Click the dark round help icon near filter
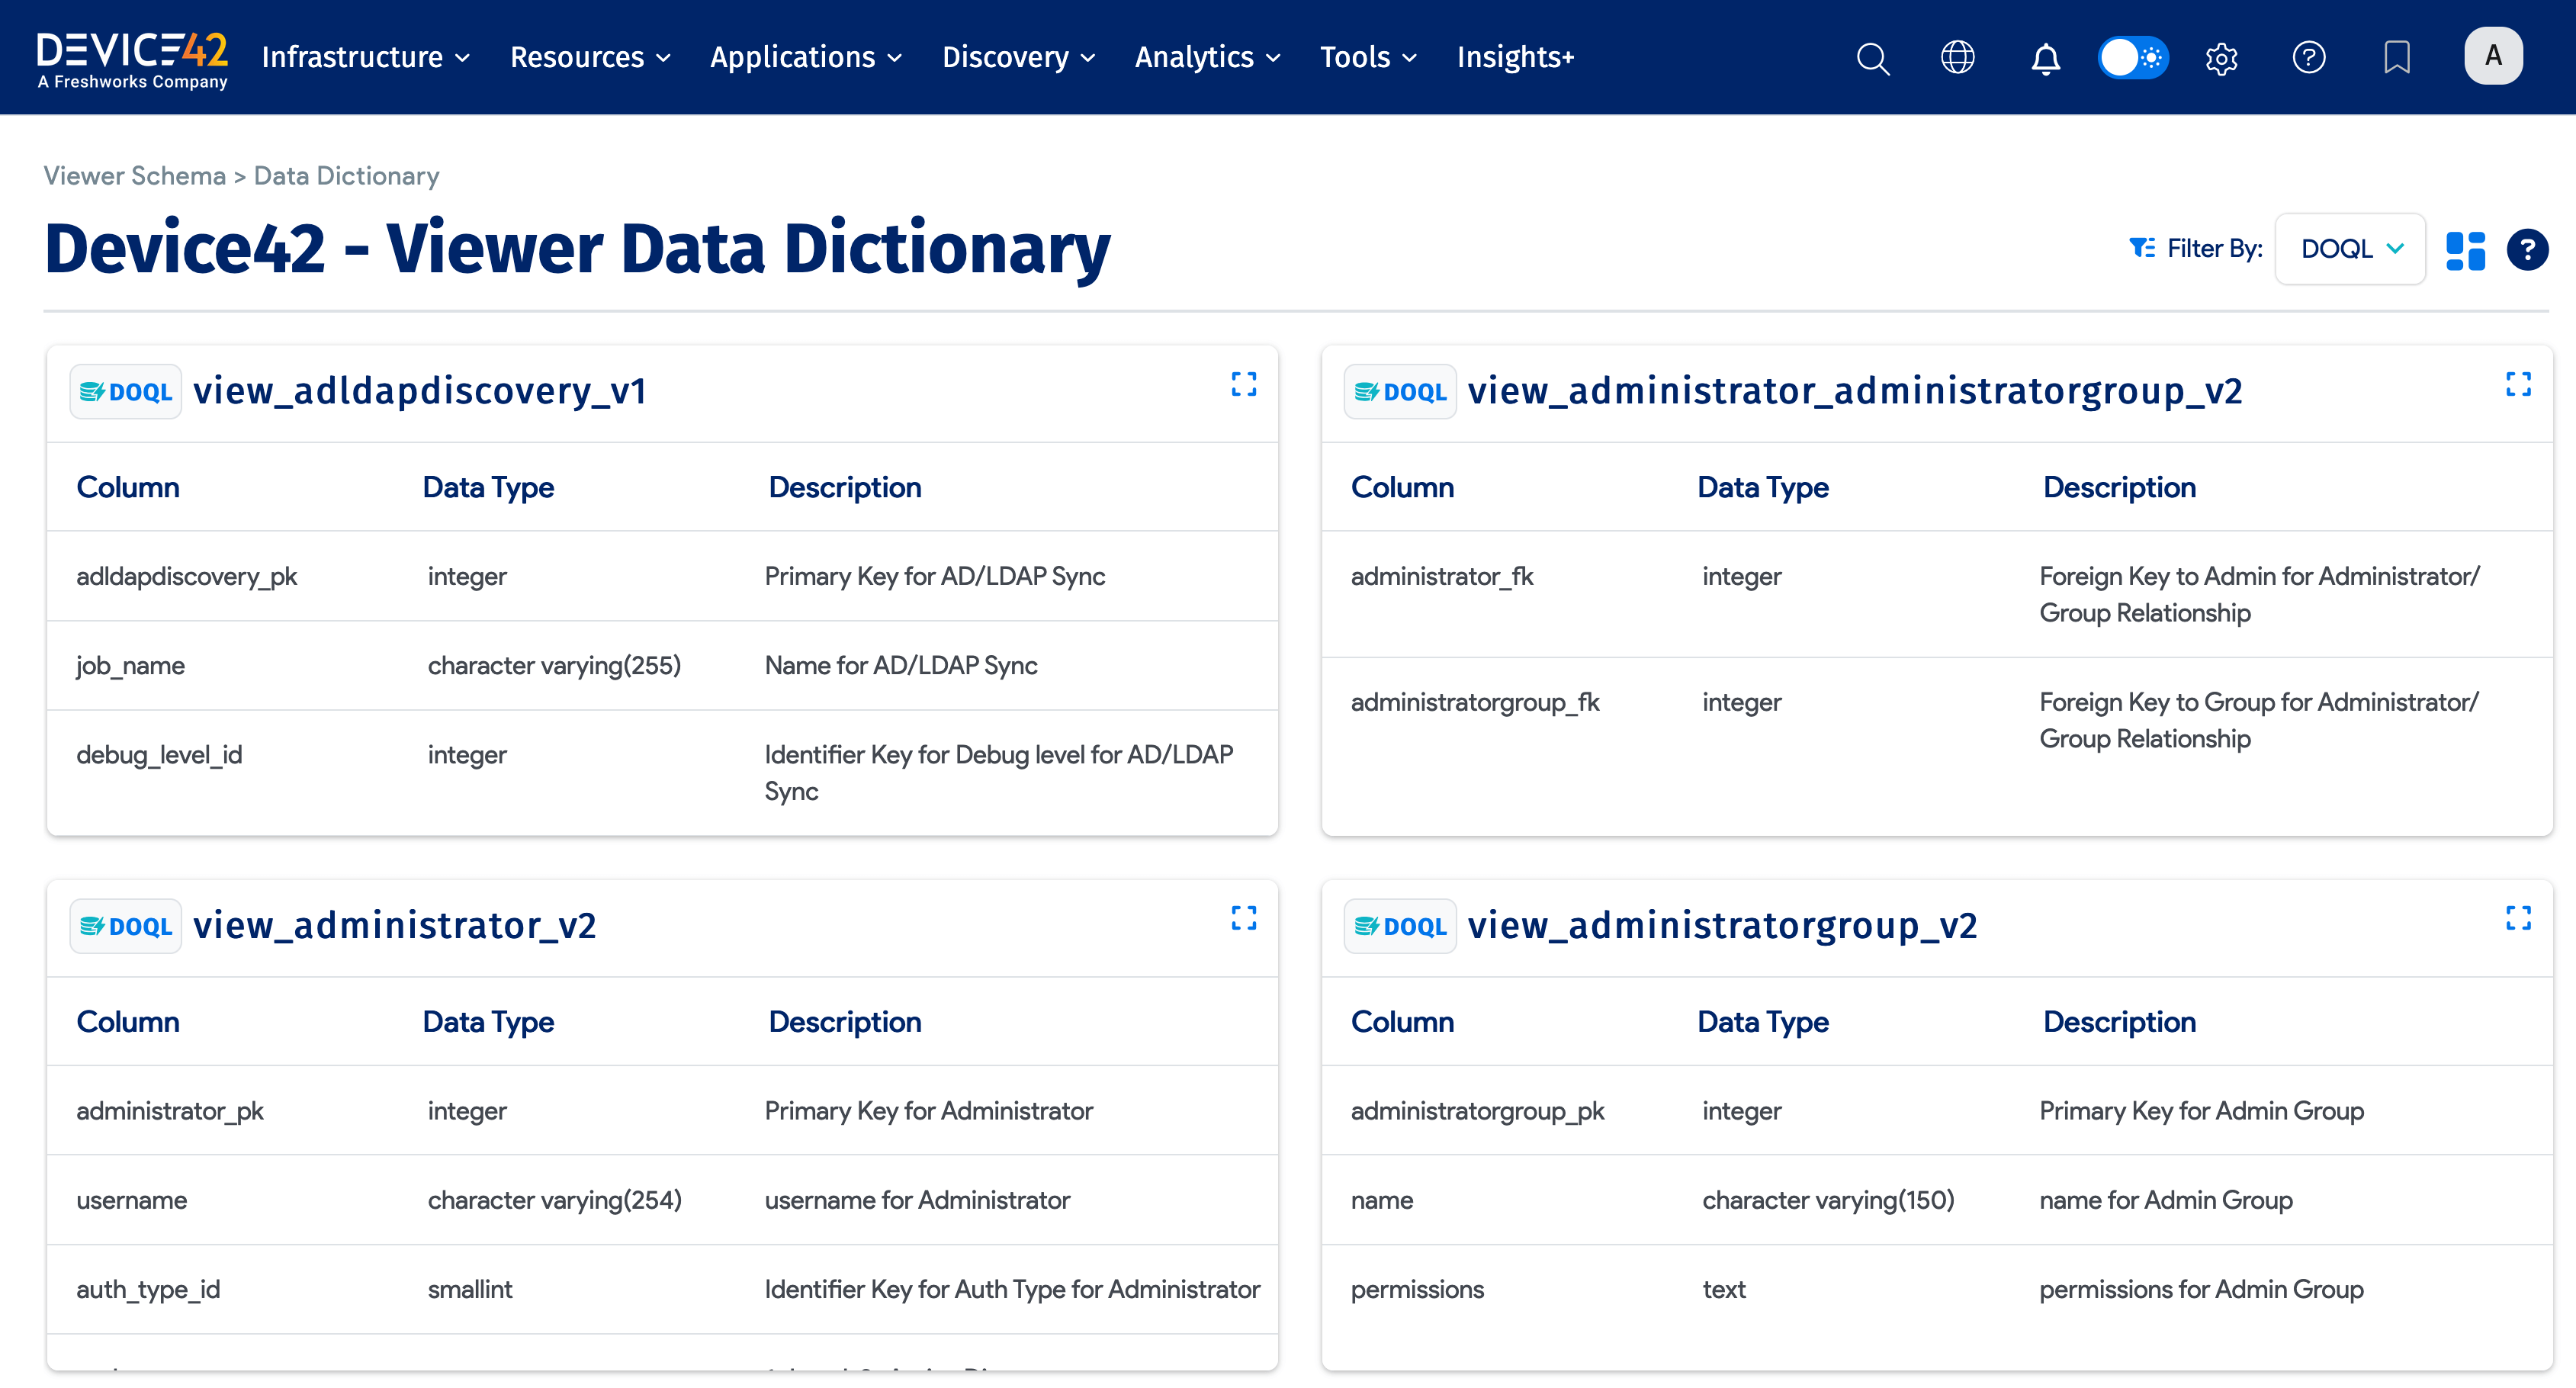Screen dimensions: 2576x1388 [x=2527, y=250]
